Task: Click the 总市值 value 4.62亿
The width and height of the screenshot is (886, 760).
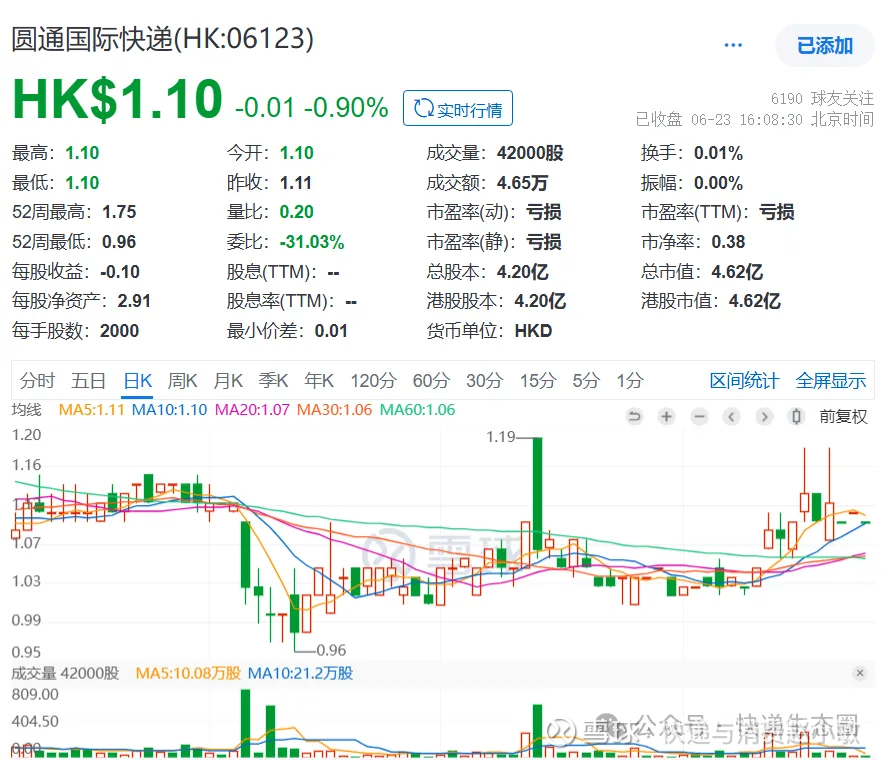Action: [x=737, y=272]
